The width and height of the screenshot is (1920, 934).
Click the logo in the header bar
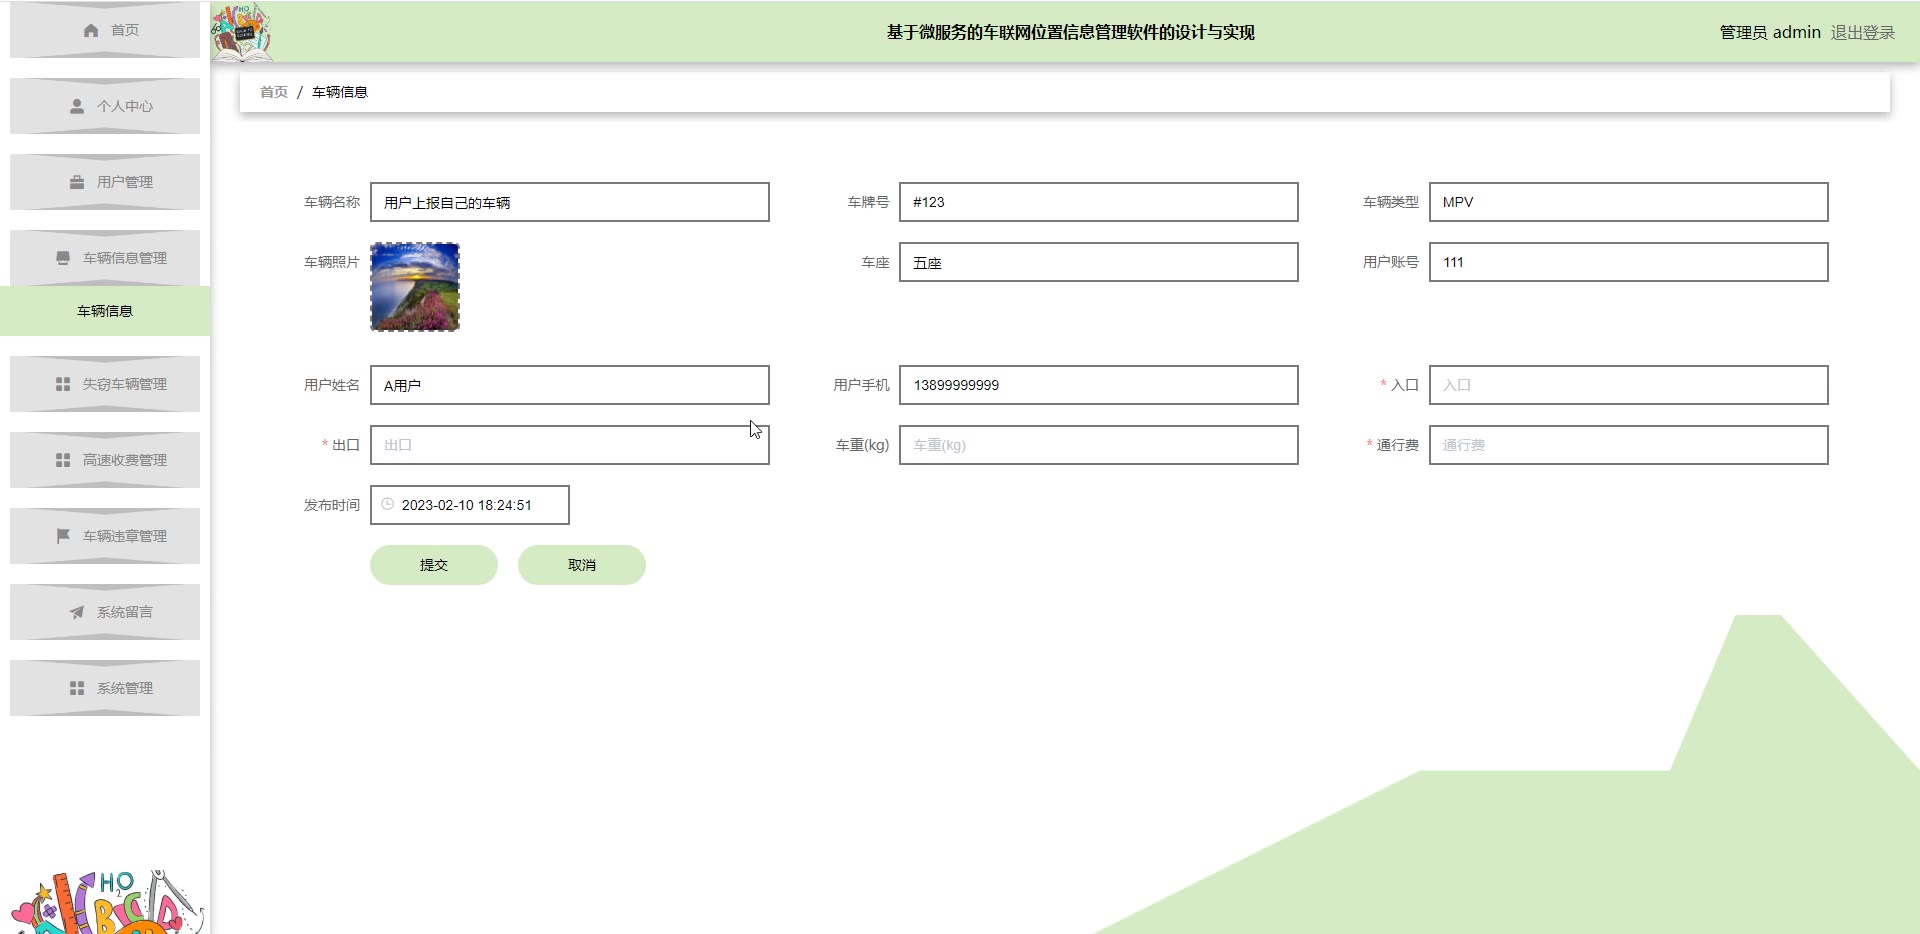pos(241,32)
